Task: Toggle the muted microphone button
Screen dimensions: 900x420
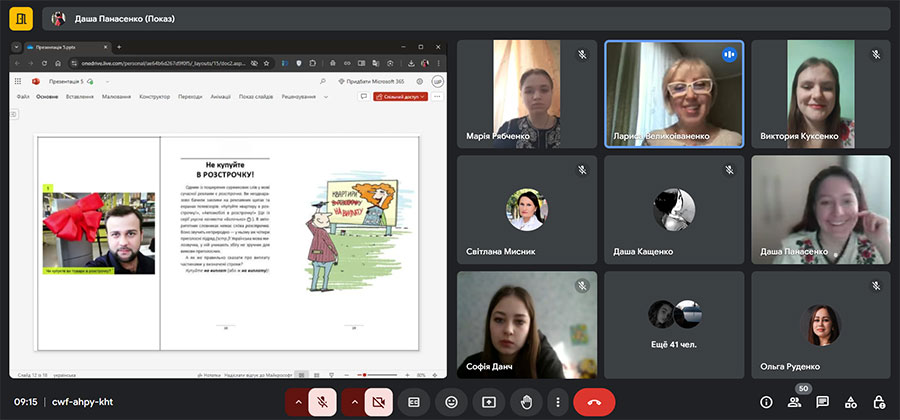Action: coord(322,401)
